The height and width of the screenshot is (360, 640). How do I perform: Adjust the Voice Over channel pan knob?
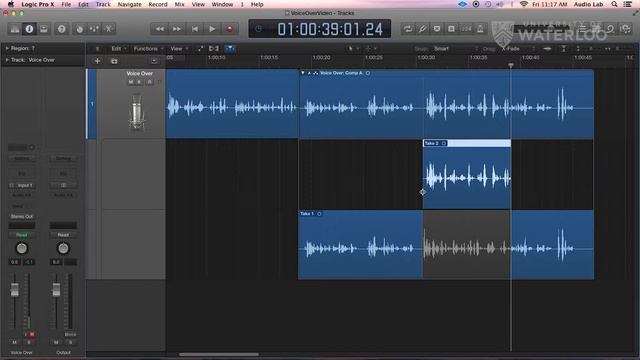point(22,248)
